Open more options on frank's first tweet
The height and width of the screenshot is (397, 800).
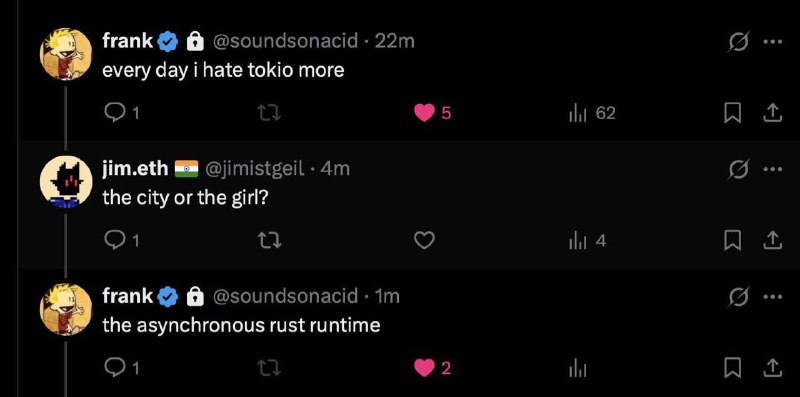[772, 42]
